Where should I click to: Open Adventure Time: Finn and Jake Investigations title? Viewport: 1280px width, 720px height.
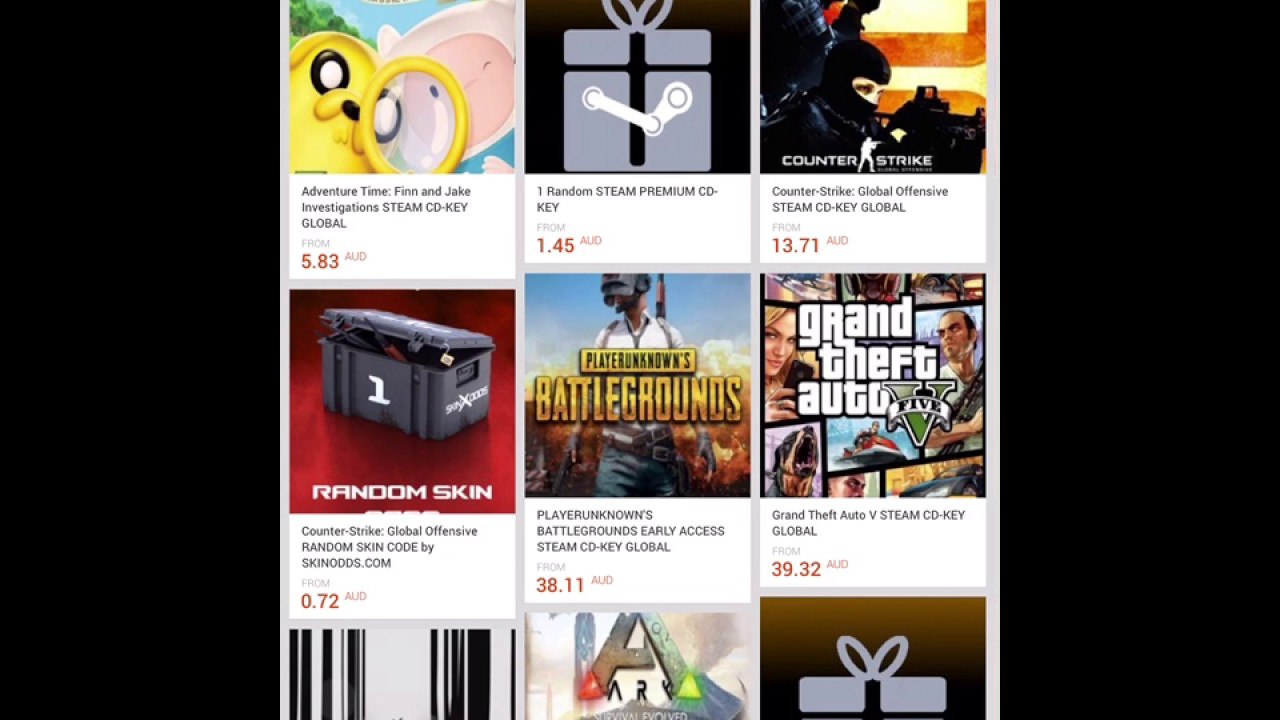pyautogui.click(x=386, y=207)
